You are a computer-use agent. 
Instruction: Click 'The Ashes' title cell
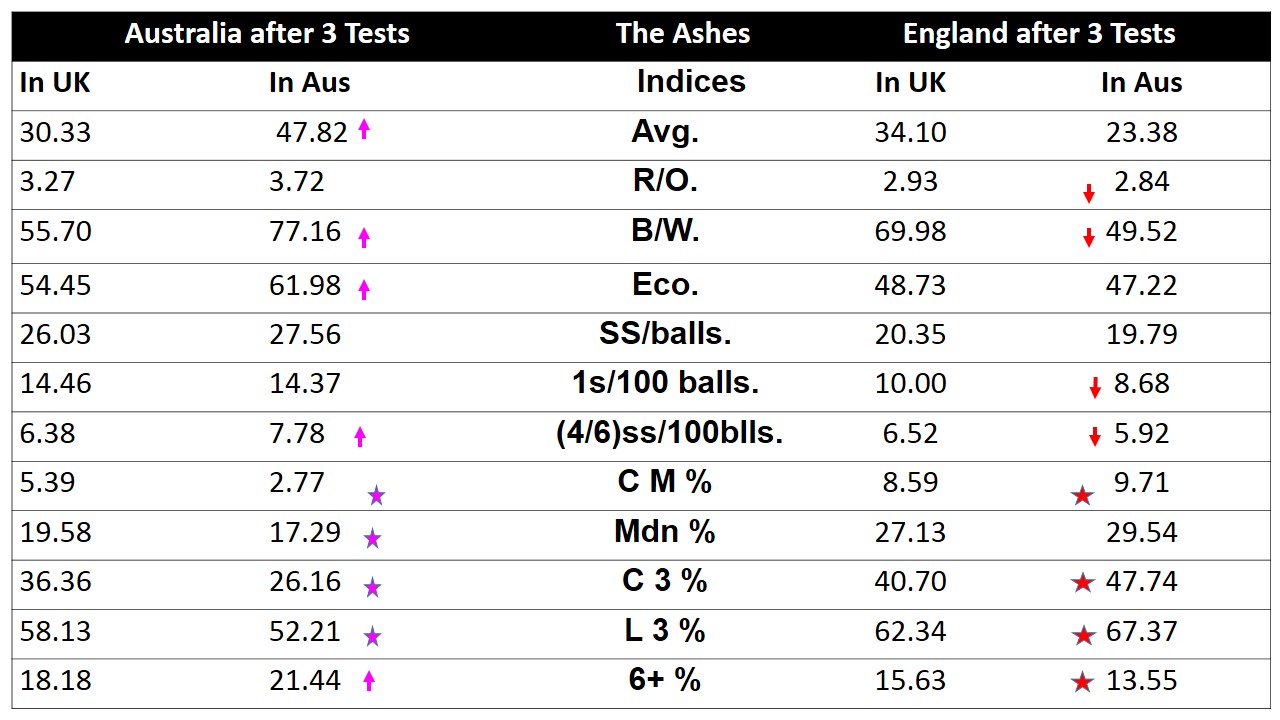pos(683,34)
